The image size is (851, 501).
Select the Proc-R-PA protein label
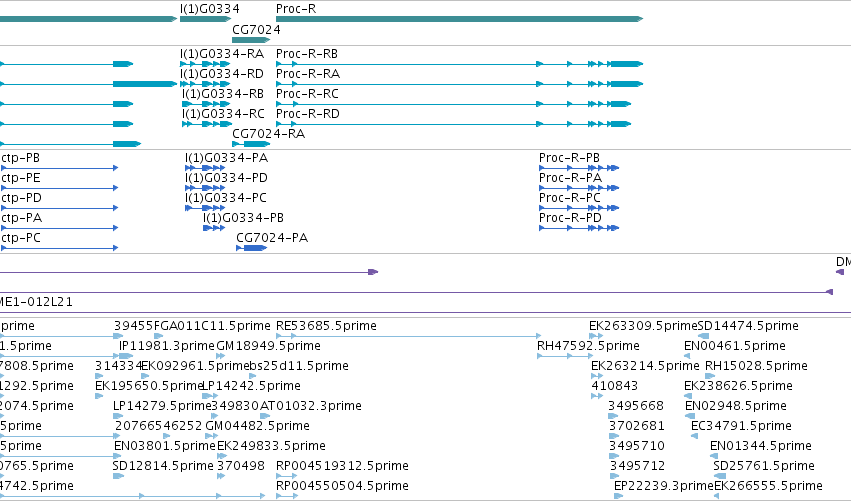click(x=570, y=178)
